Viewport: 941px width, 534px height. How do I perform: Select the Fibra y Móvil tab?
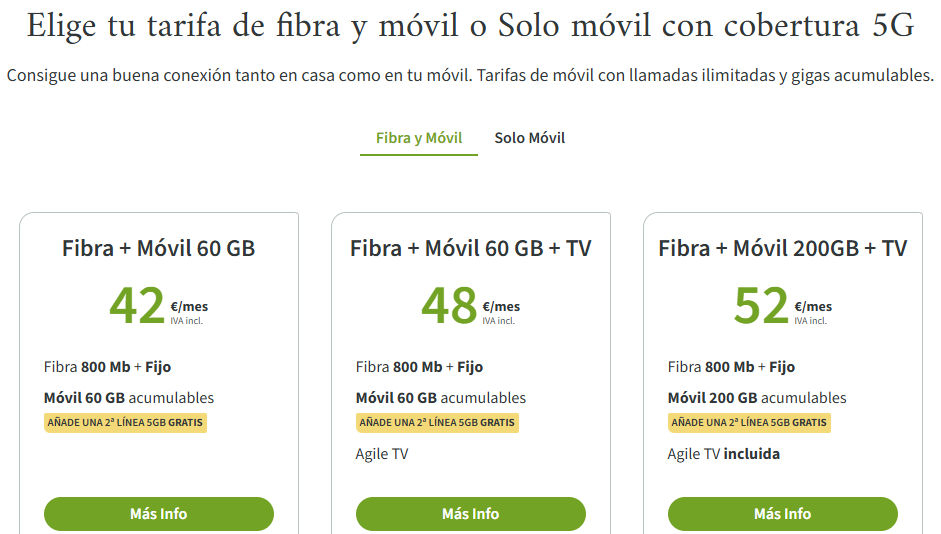coord(419,138)
